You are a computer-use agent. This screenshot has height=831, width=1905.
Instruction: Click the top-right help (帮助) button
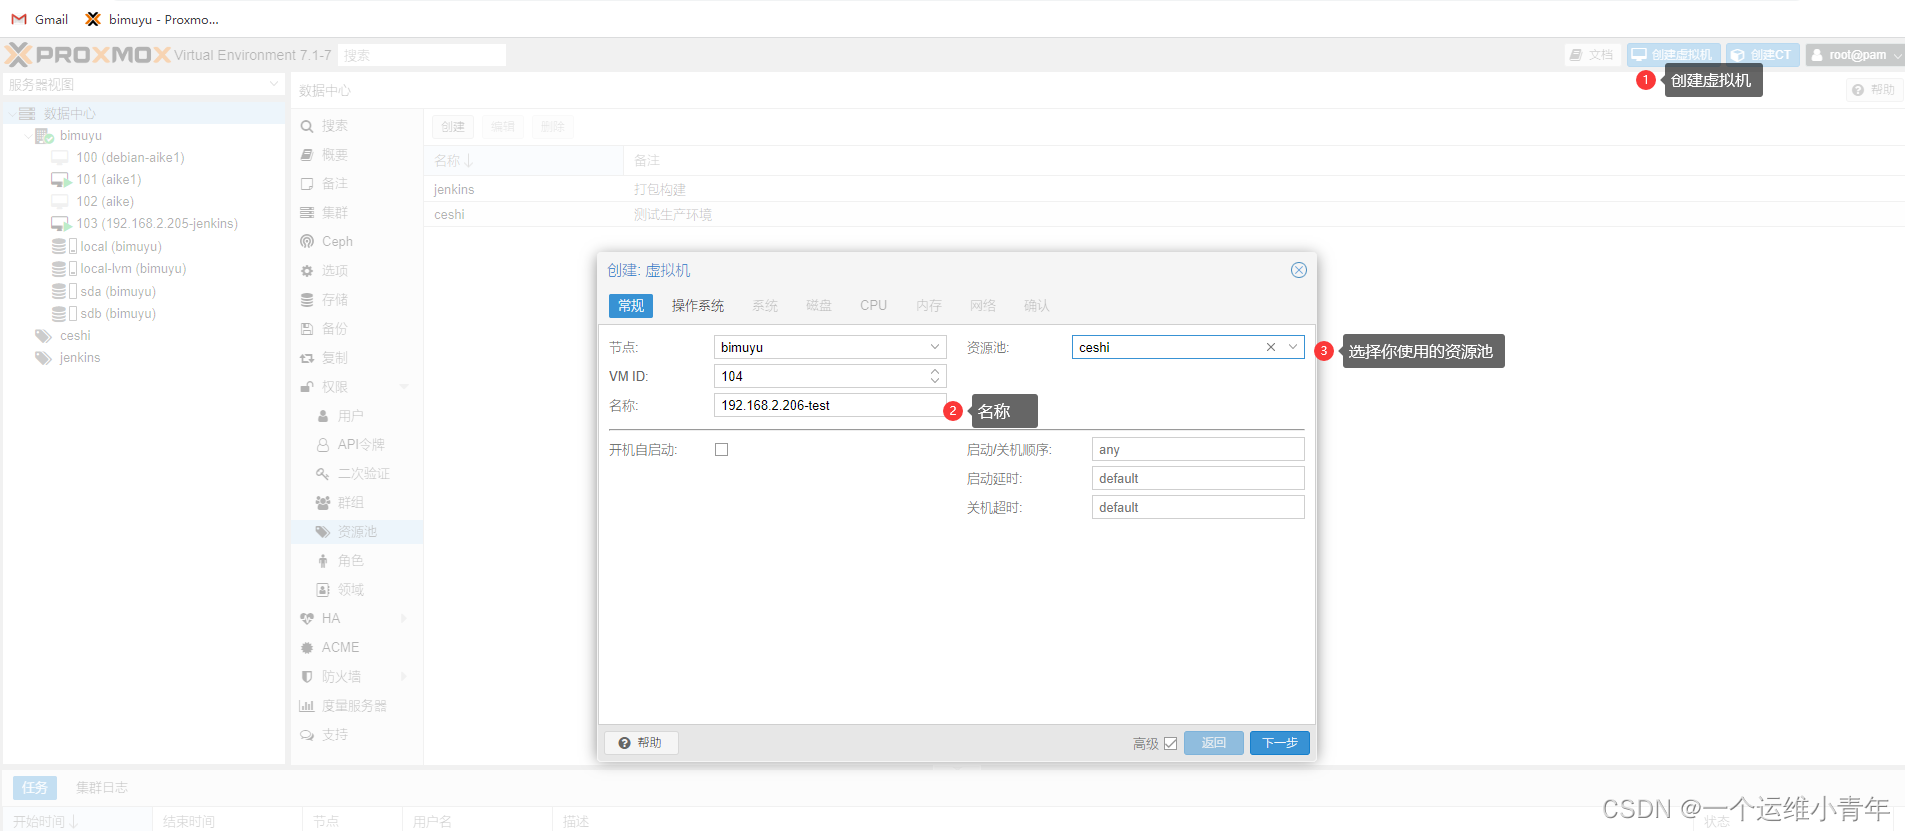coord(1873,90)
